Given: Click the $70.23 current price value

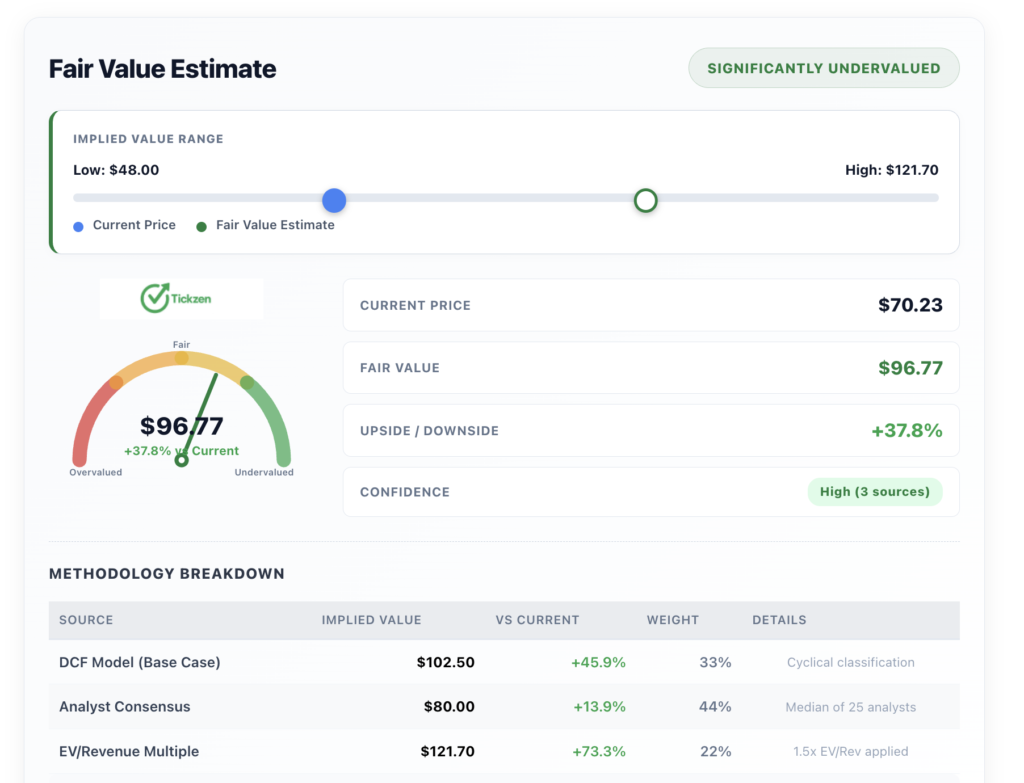Looking at the screenshot, I should 910,305.
